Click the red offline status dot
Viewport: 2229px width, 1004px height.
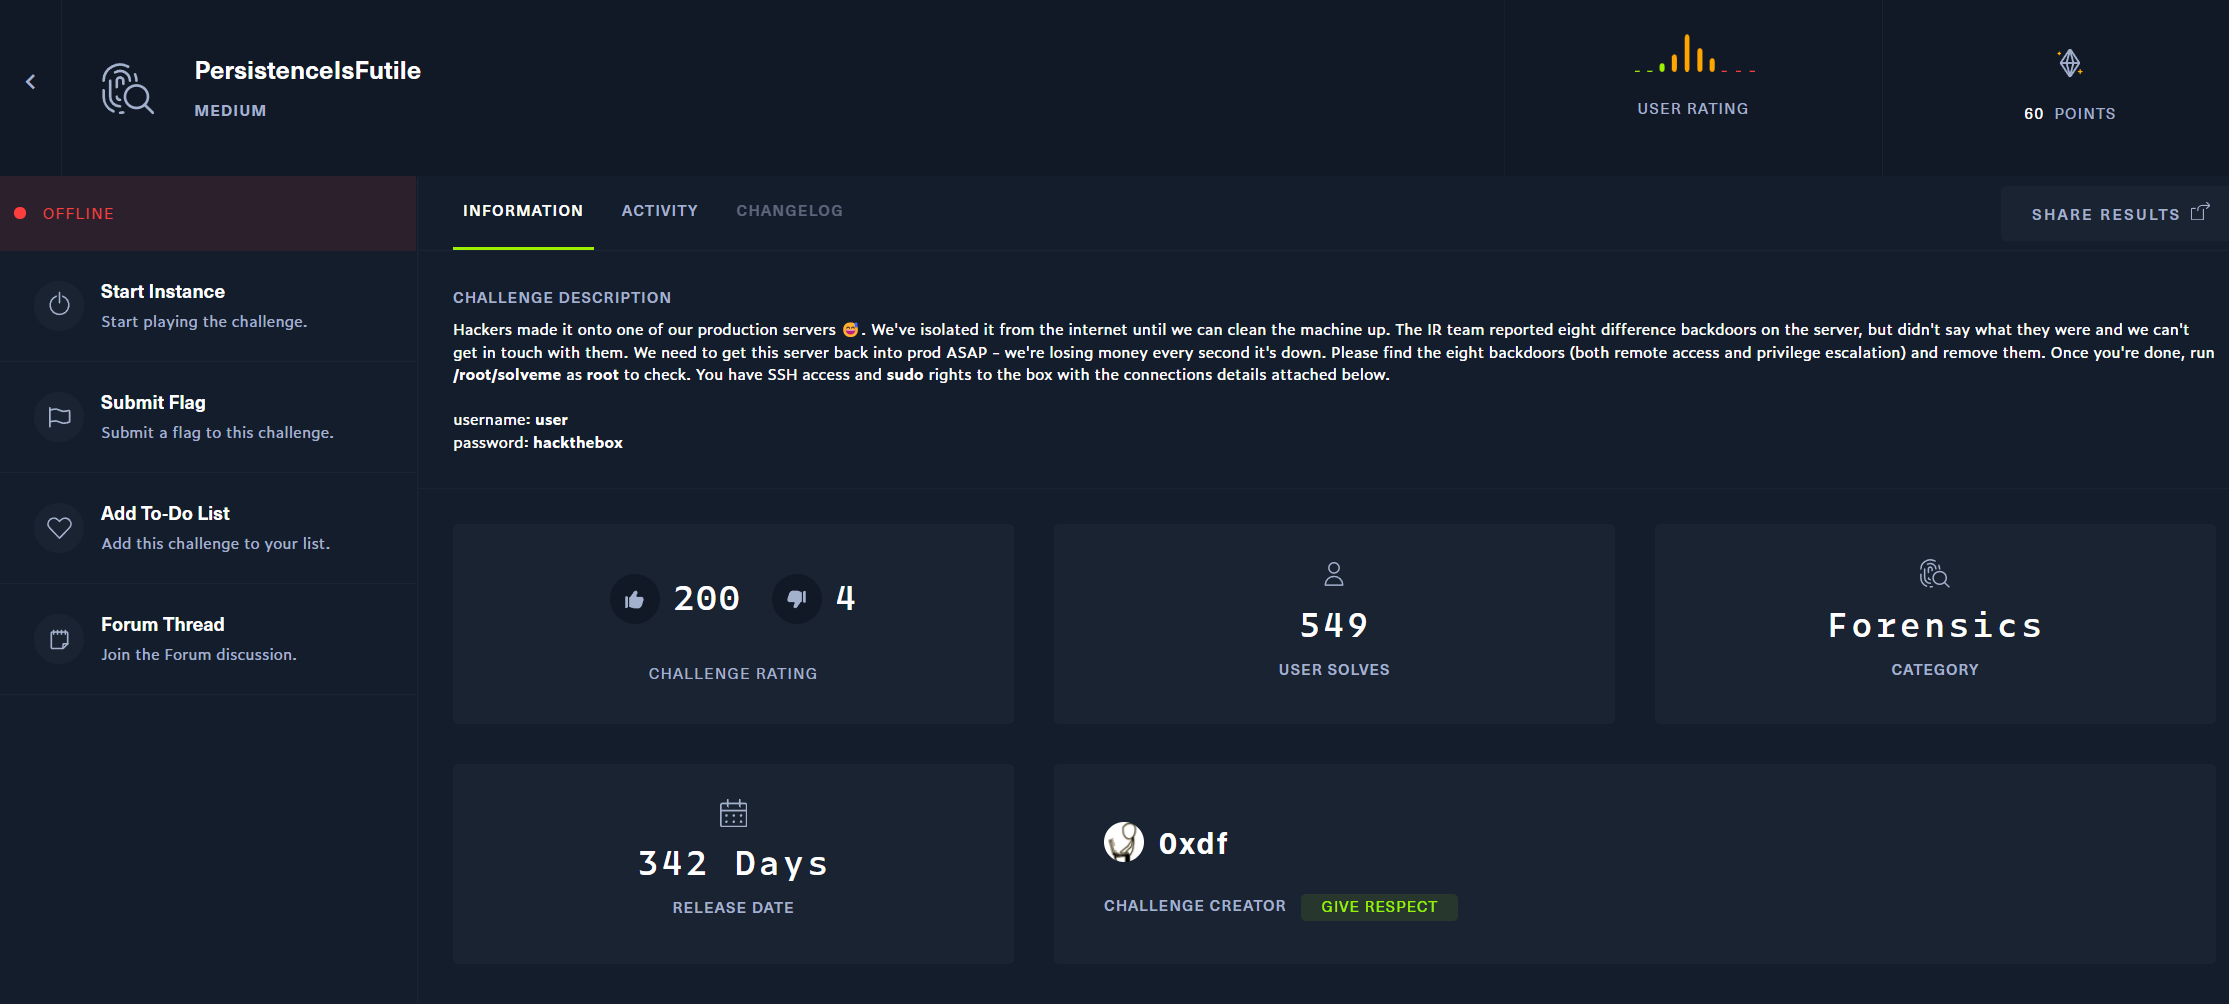[x=20, y=213]
